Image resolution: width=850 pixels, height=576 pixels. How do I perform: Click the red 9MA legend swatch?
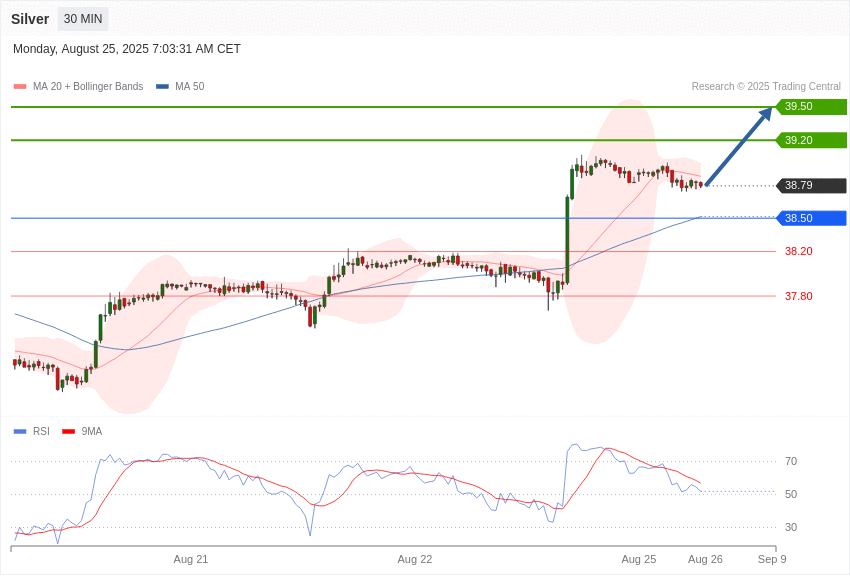[x=69, y=431]
